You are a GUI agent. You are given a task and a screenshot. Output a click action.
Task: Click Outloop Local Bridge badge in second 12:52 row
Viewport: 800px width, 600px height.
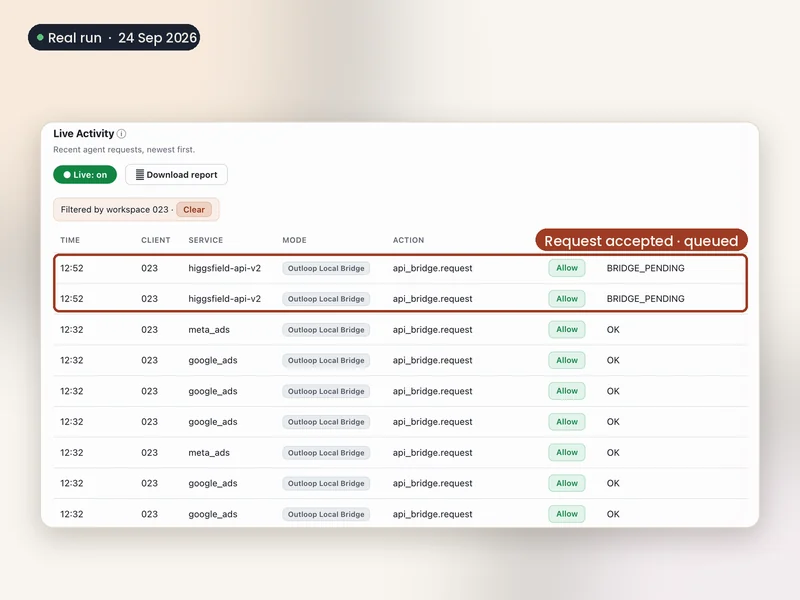point(326,299)
